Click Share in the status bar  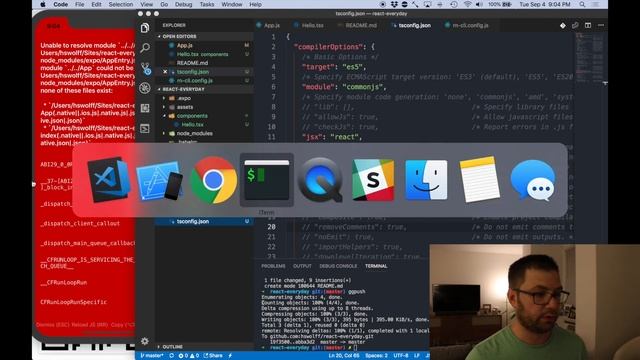(213, 356)
